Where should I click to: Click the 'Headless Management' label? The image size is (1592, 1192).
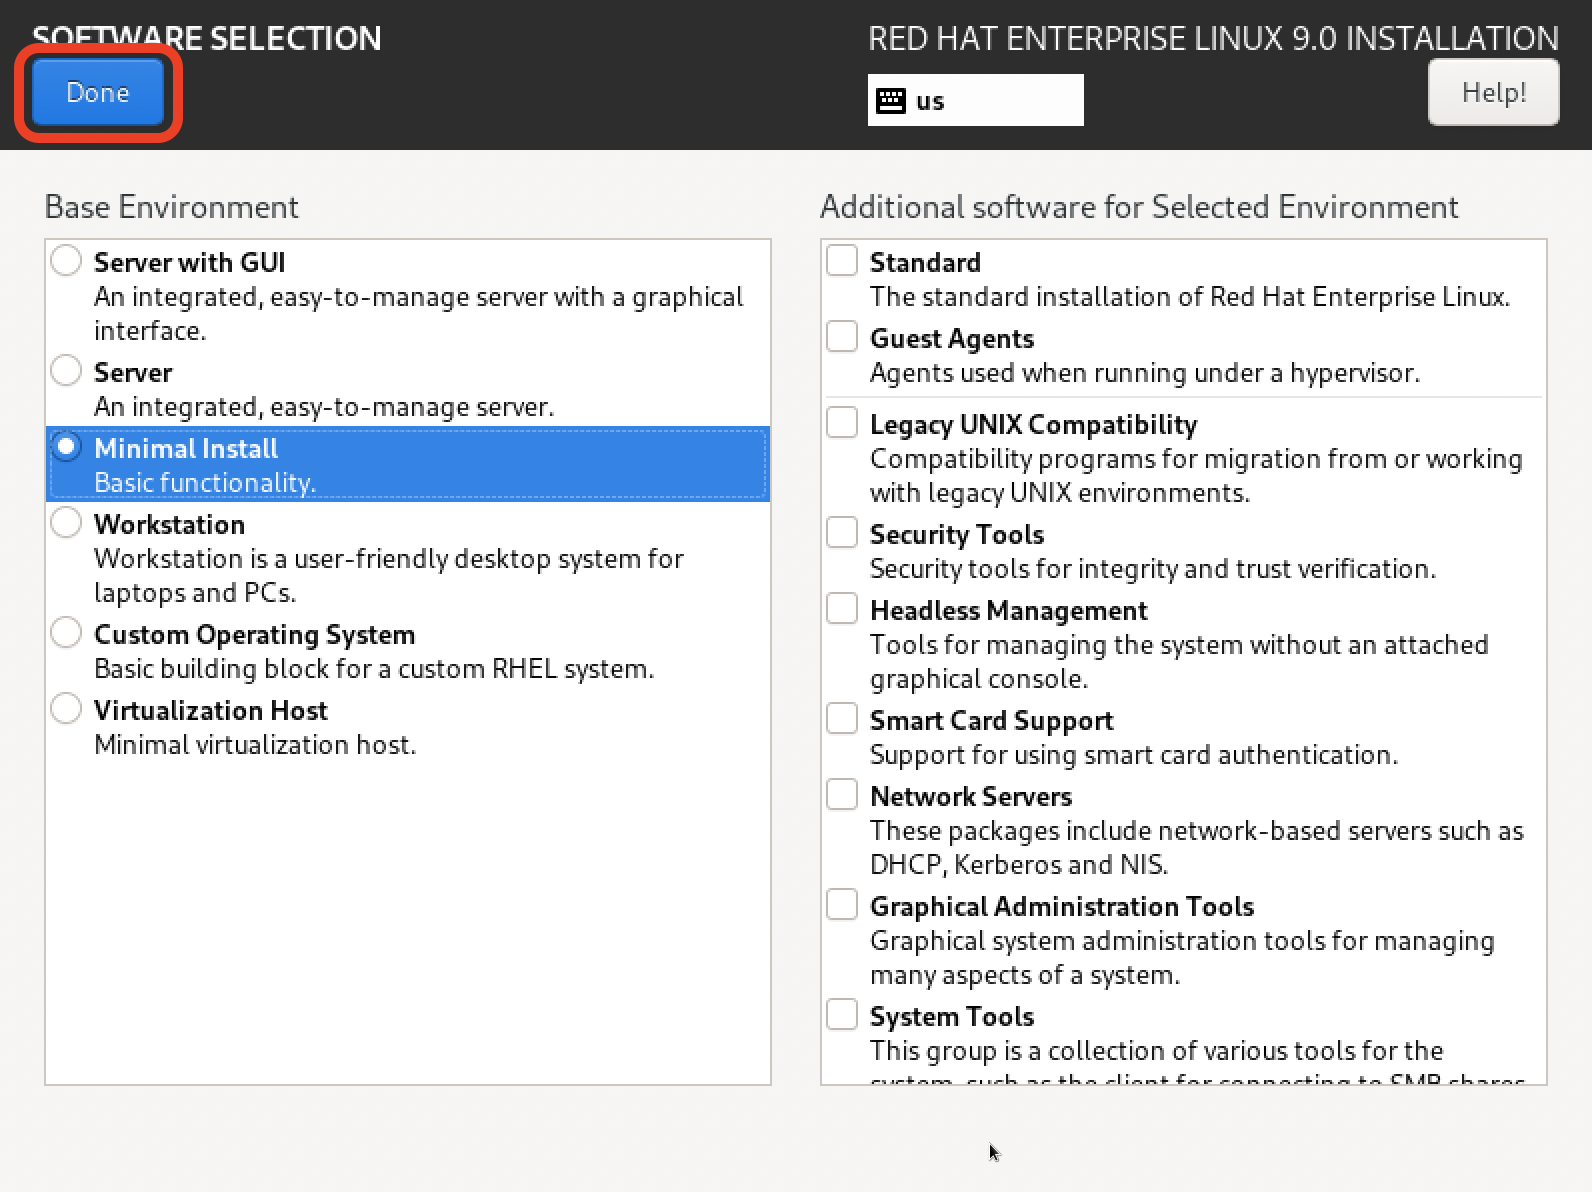pyautogui.click(x=1009, y=610)
